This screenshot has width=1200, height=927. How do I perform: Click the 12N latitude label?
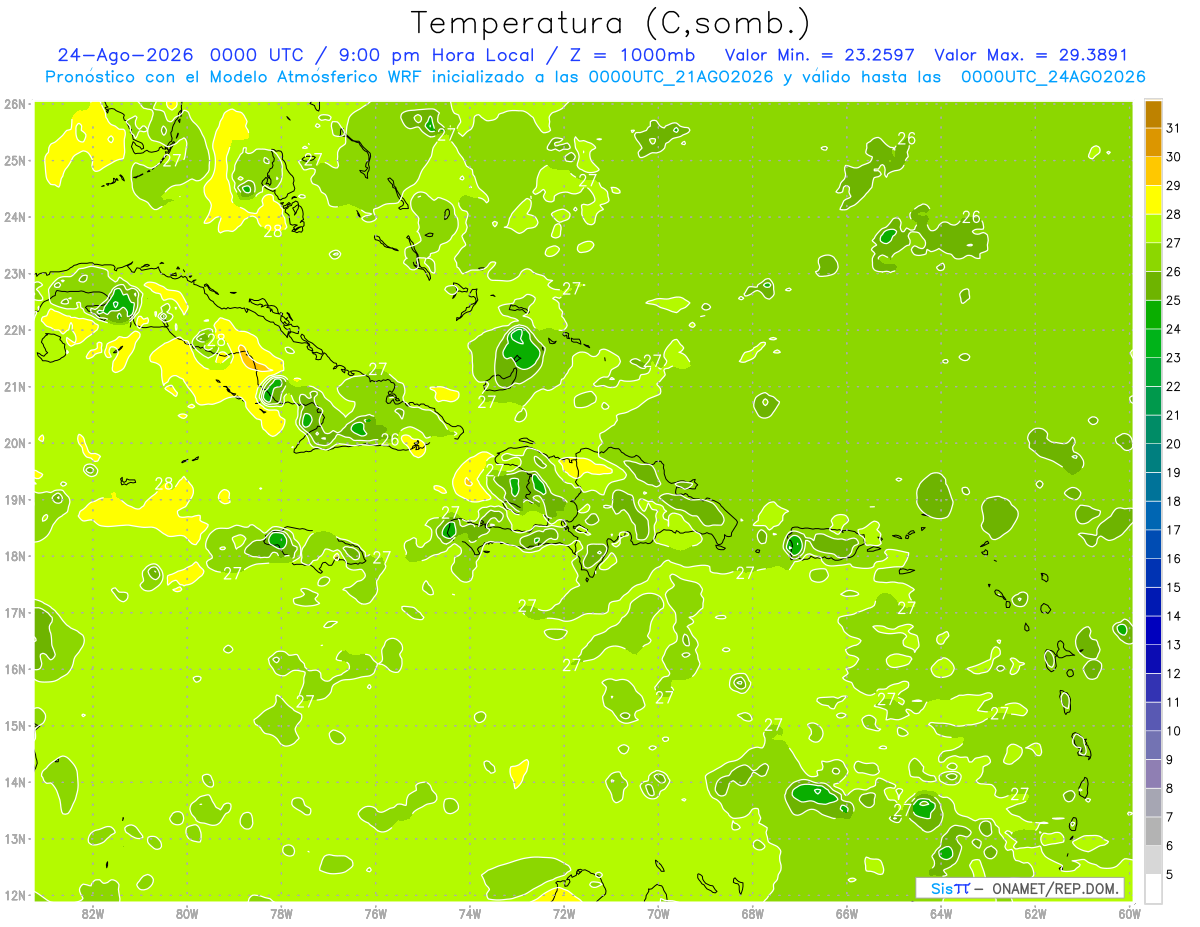click(15, 895)
